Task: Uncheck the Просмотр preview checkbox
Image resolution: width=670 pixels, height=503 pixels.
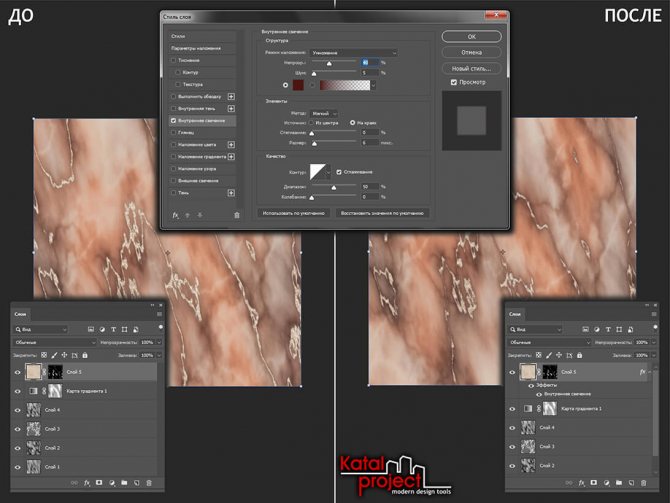Action: point(454,81)
